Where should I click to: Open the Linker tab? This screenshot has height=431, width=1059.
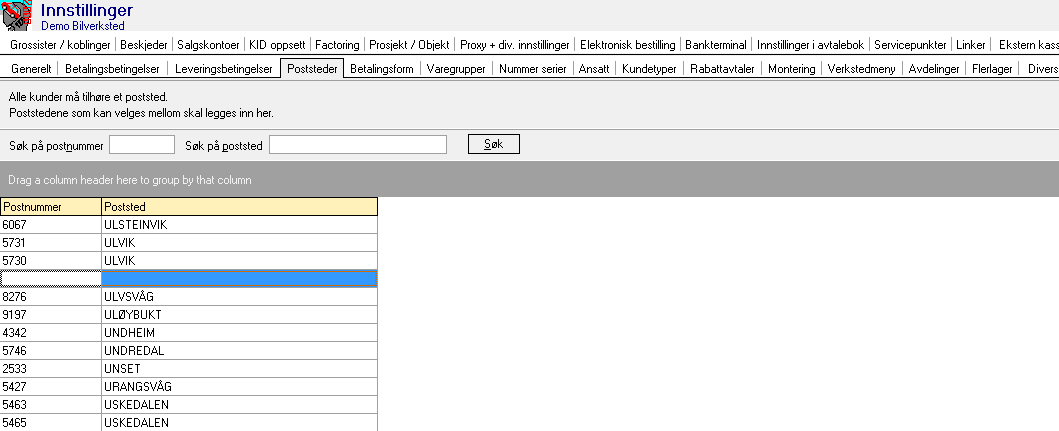971,45
